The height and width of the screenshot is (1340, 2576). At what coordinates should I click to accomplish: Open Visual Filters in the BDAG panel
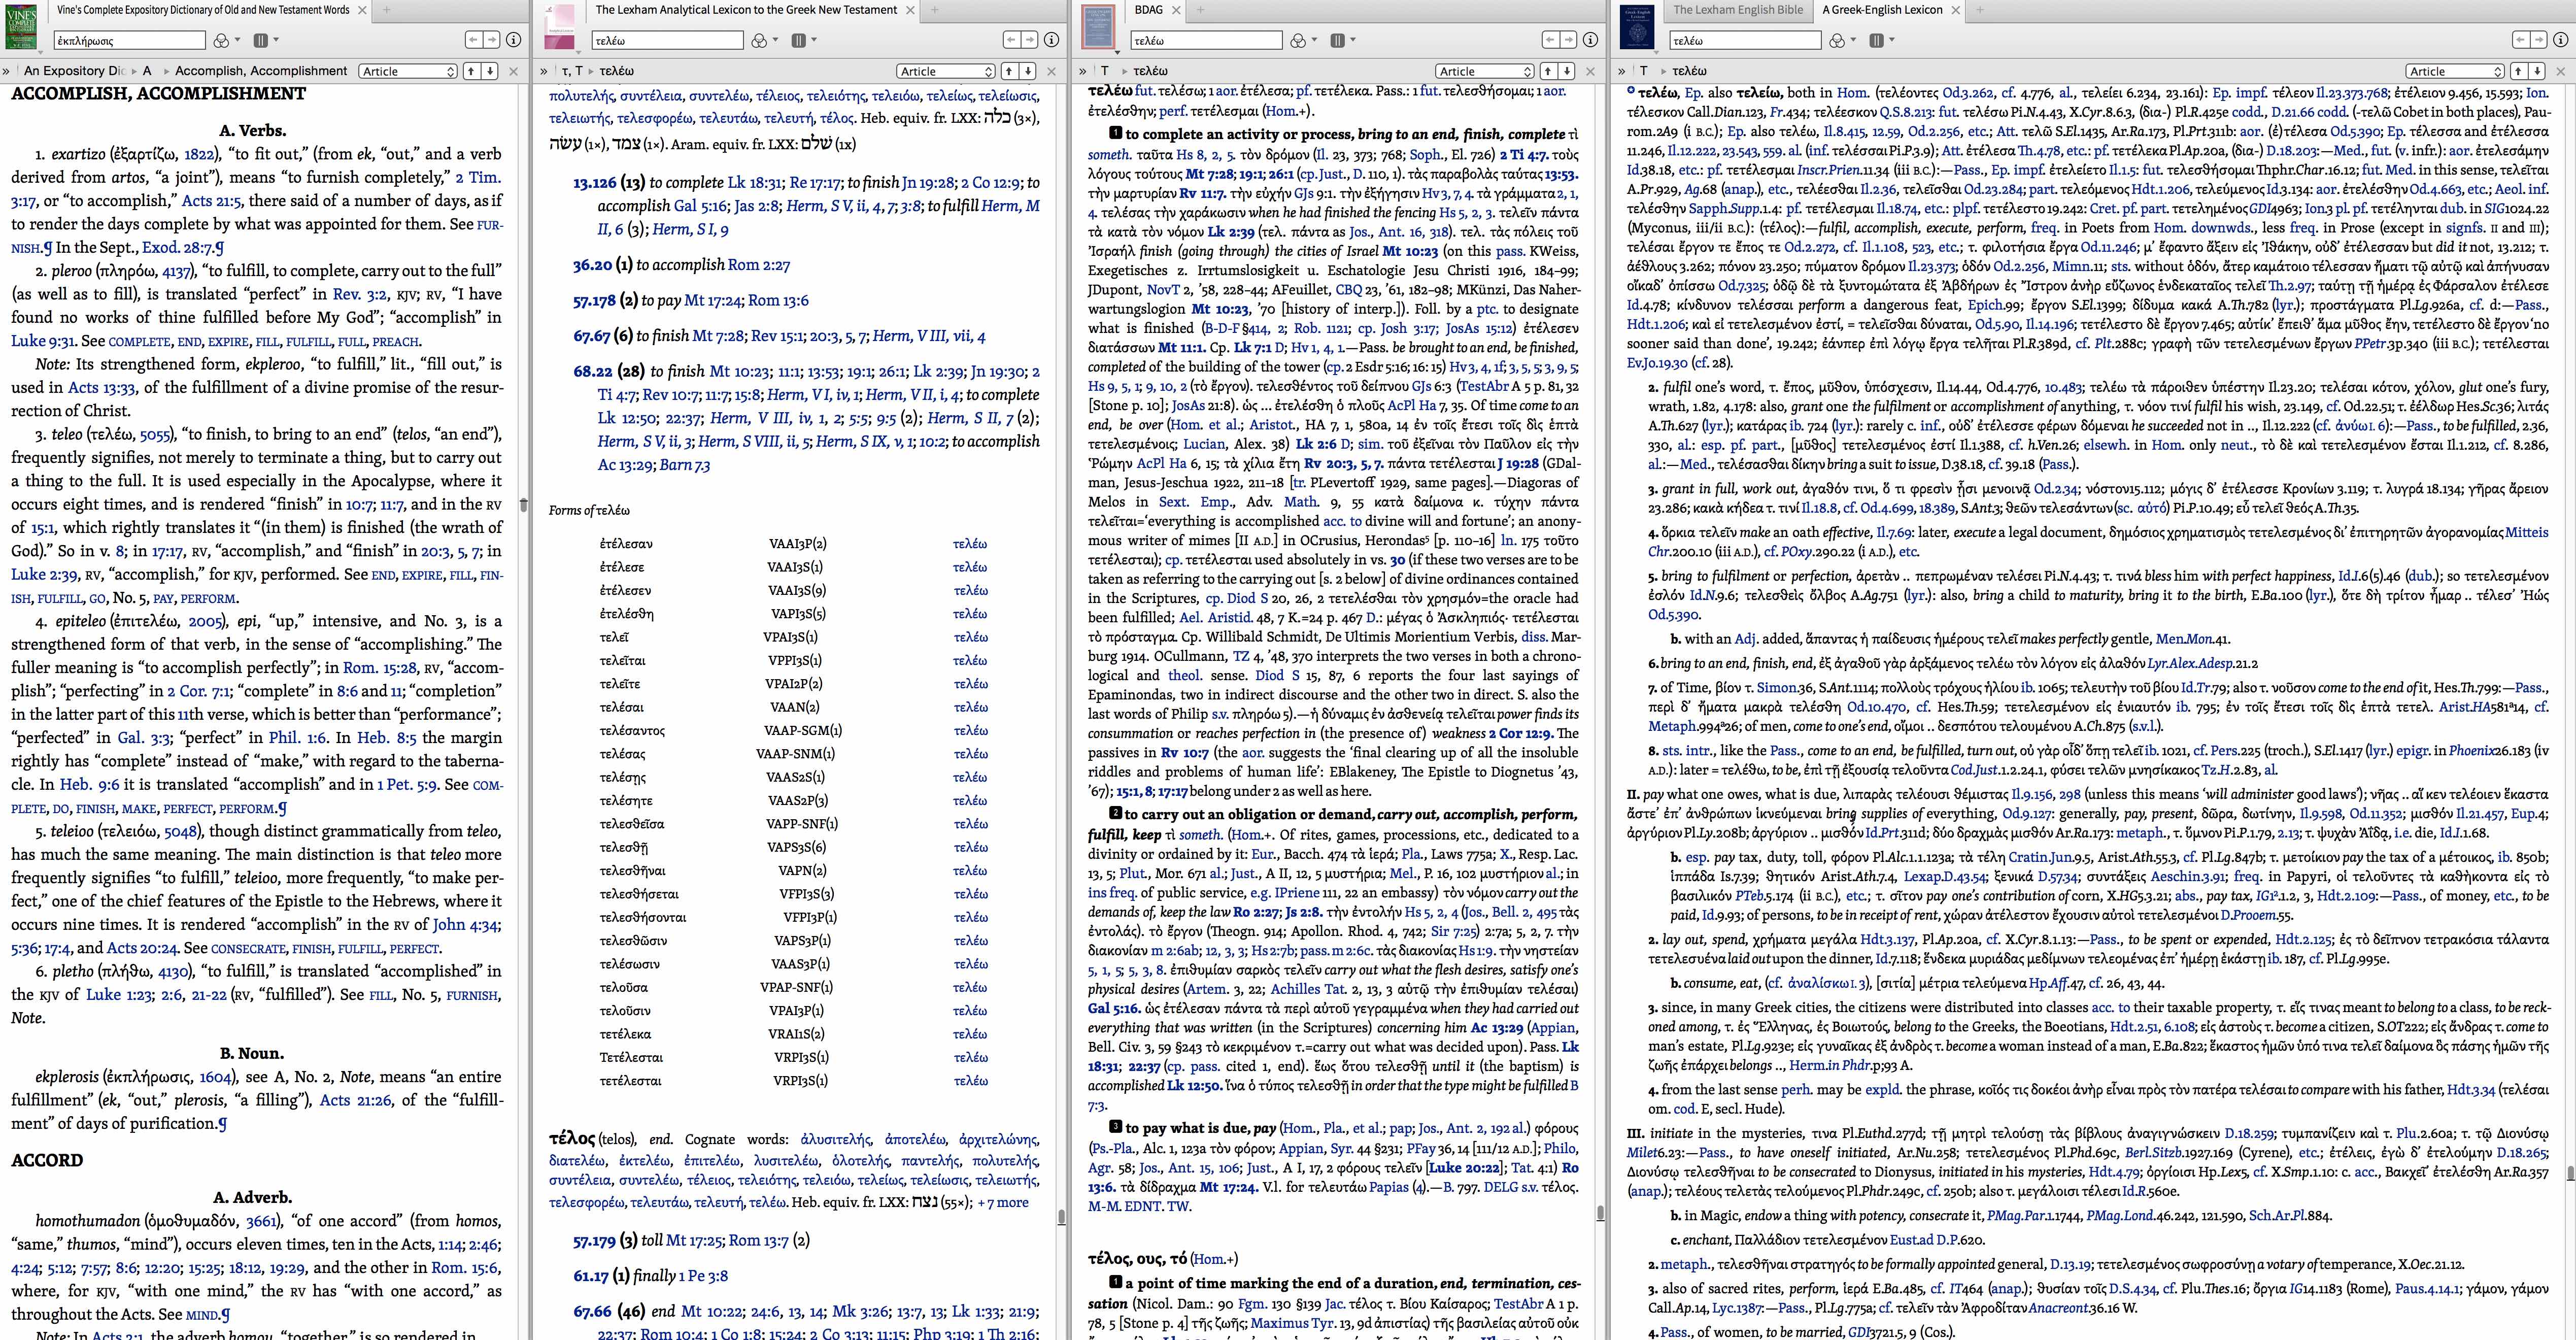pyautogui.click(x=1303, y=40)
